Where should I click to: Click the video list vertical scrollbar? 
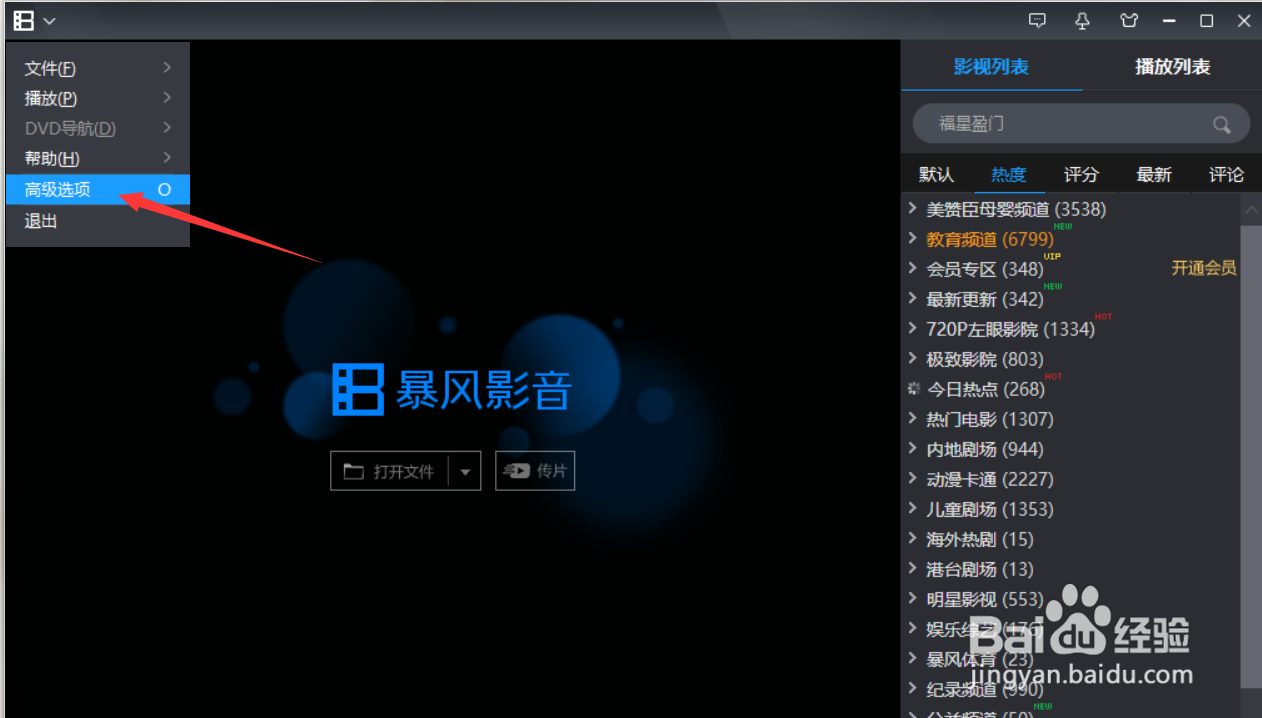1251,456
